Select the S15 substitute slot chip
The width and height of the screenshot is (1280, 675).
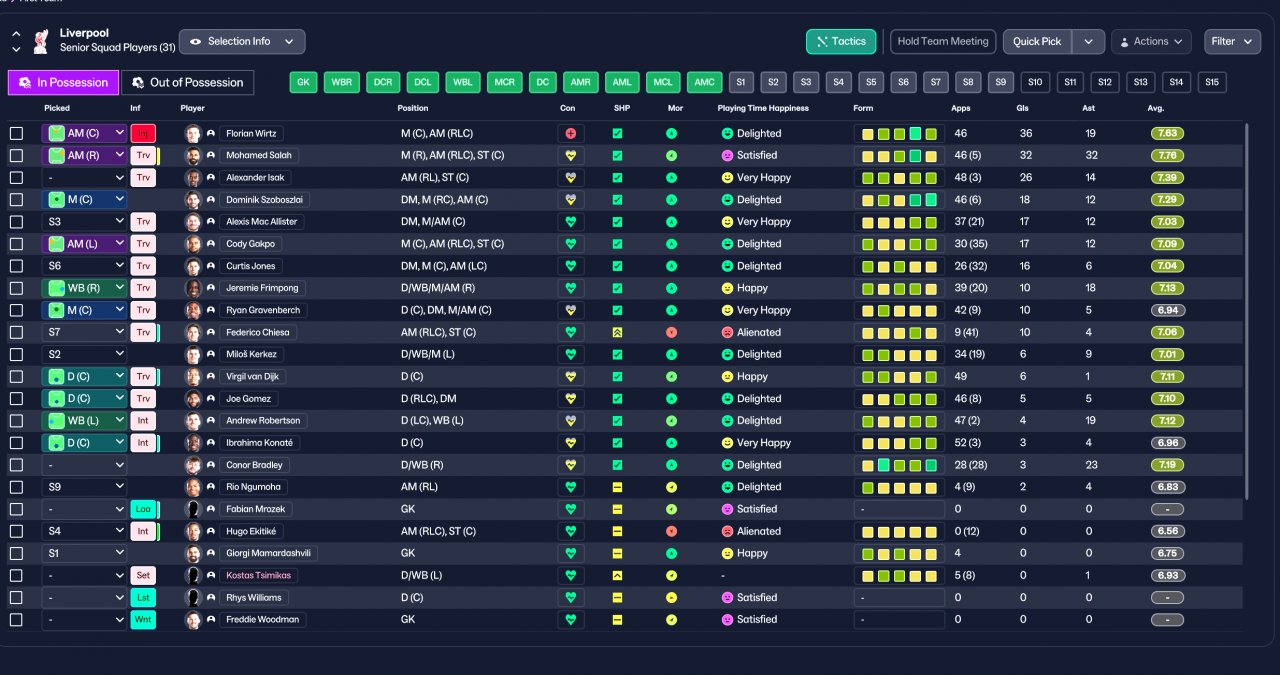click(x=1212, y=83)
